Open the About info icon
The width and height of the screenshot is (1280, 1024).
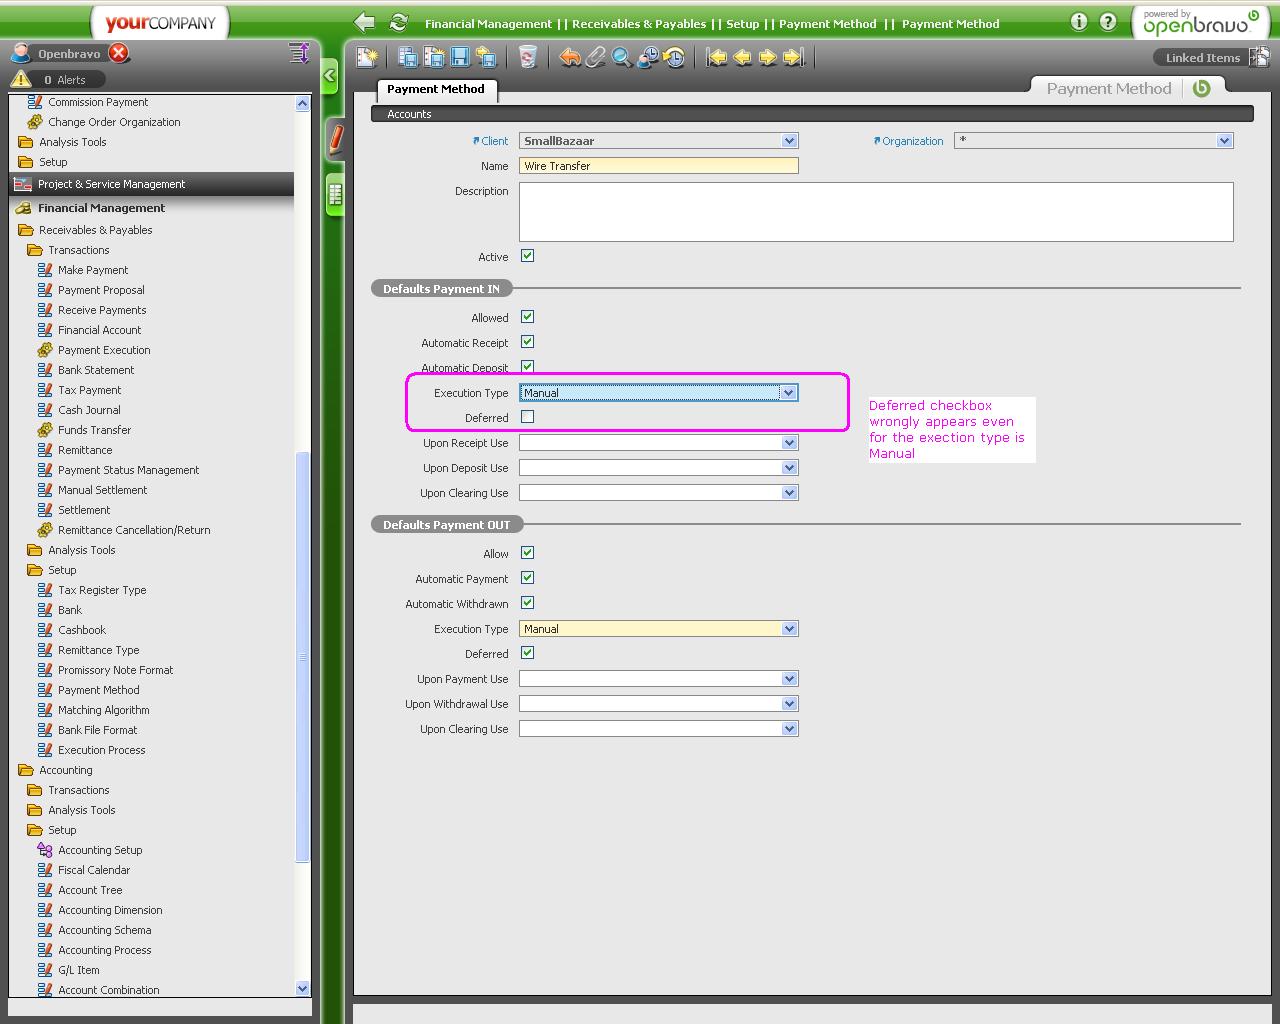point(1078,22)
